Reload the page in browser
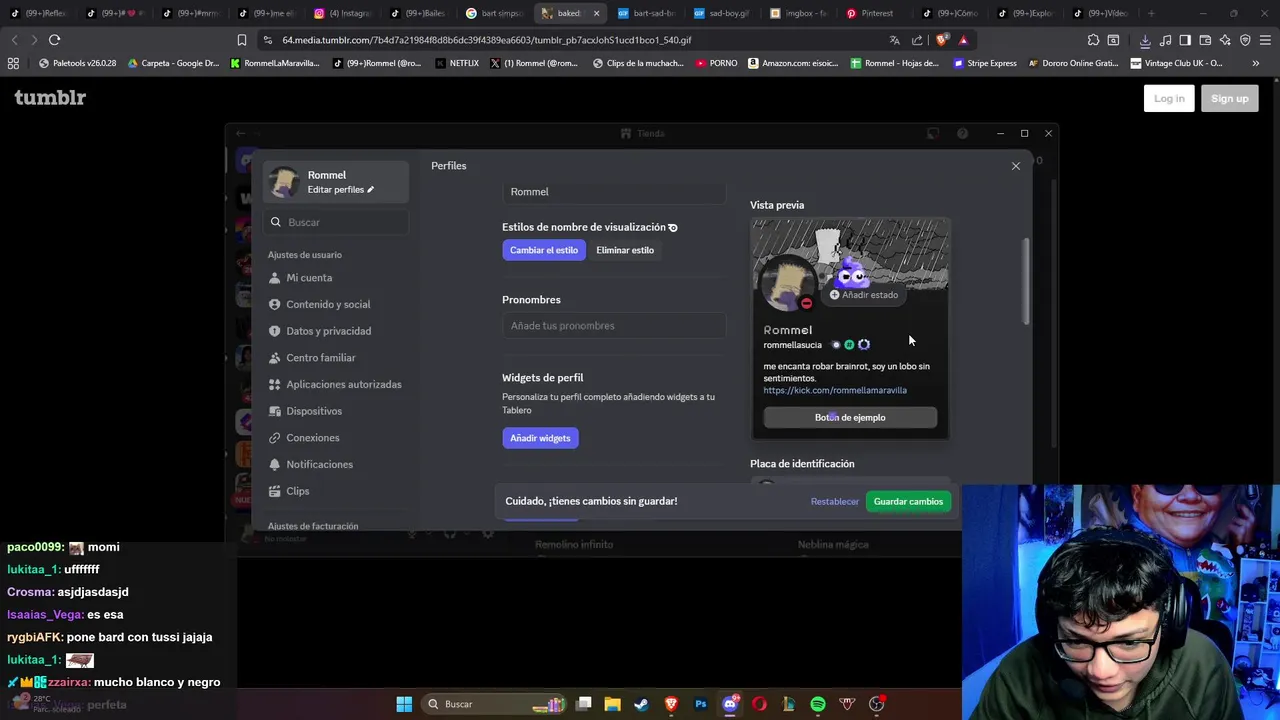This screenshot has height=720, width=1280. [x=54, y=40]
